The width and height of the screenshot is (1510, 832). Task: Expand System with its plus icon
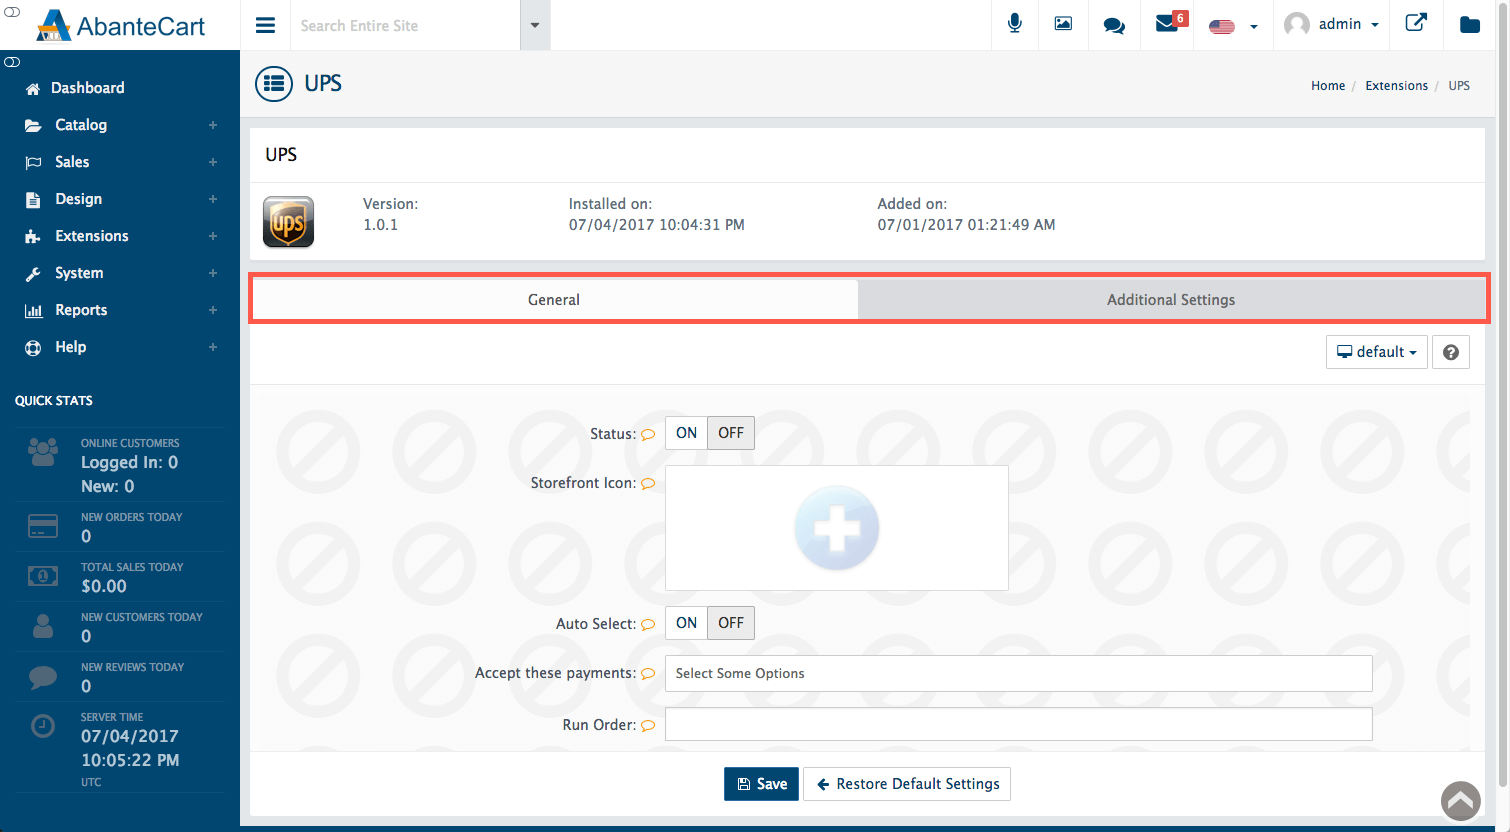(213, 273)
